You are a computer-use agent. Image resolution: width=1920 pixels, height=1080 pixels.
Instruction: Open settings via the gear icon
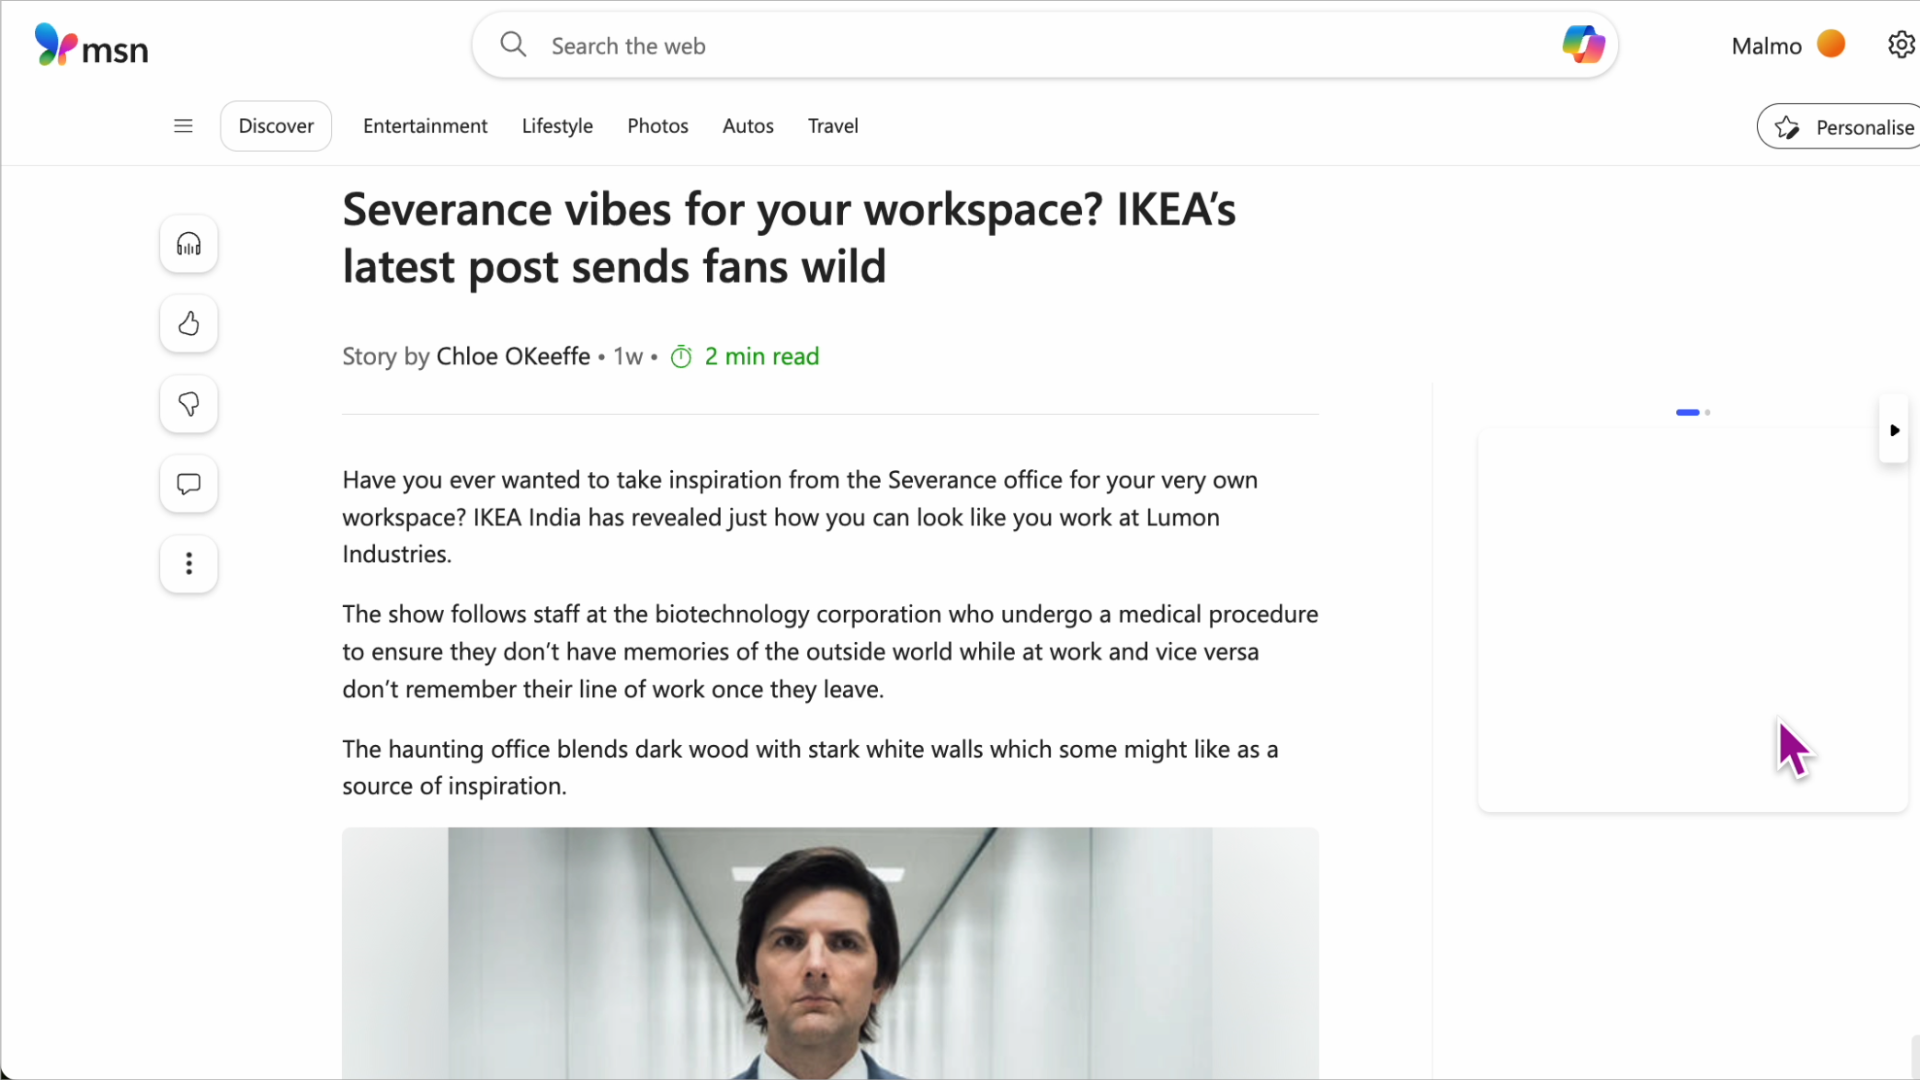point(1900,45)
